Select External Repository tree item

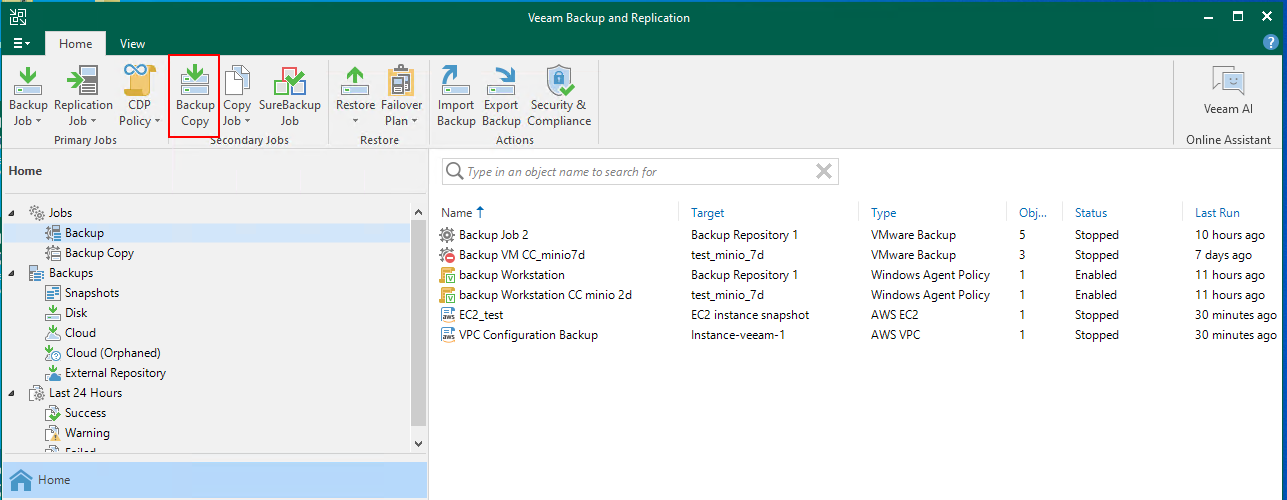[x=115, y=373]
